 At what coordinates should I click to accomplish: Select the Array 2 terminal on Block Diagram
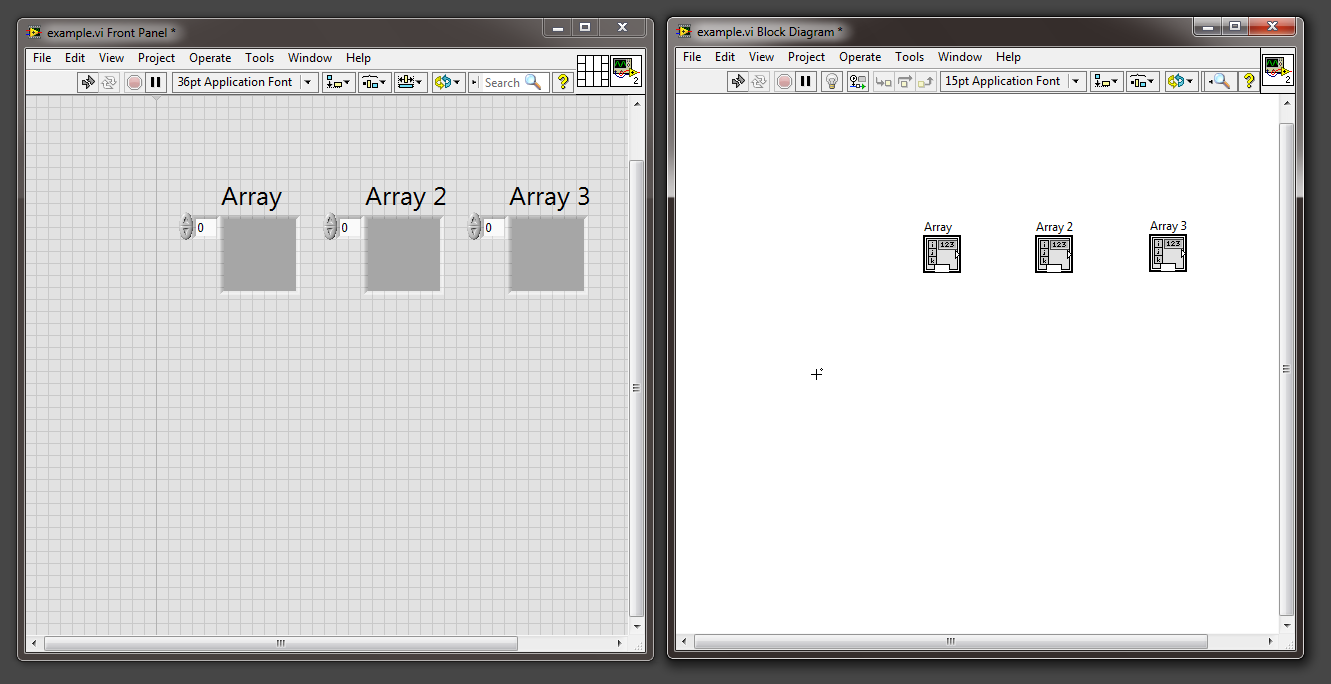[1054, 253]
